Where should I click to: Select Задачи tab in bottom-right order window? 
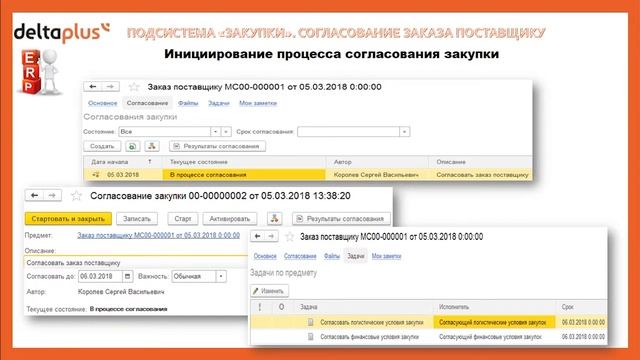pyautogui.click(x=356, y=256)
